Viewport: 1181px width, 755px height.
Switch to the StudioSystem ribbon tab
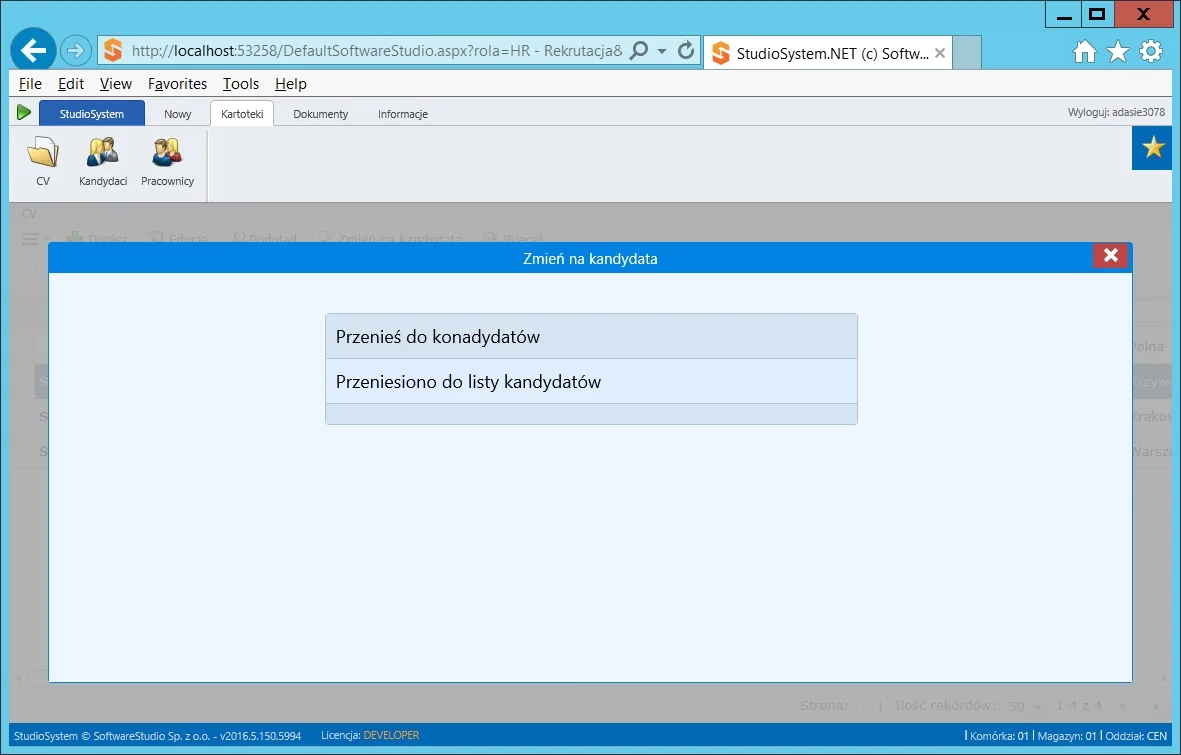(x=92, y=114)
